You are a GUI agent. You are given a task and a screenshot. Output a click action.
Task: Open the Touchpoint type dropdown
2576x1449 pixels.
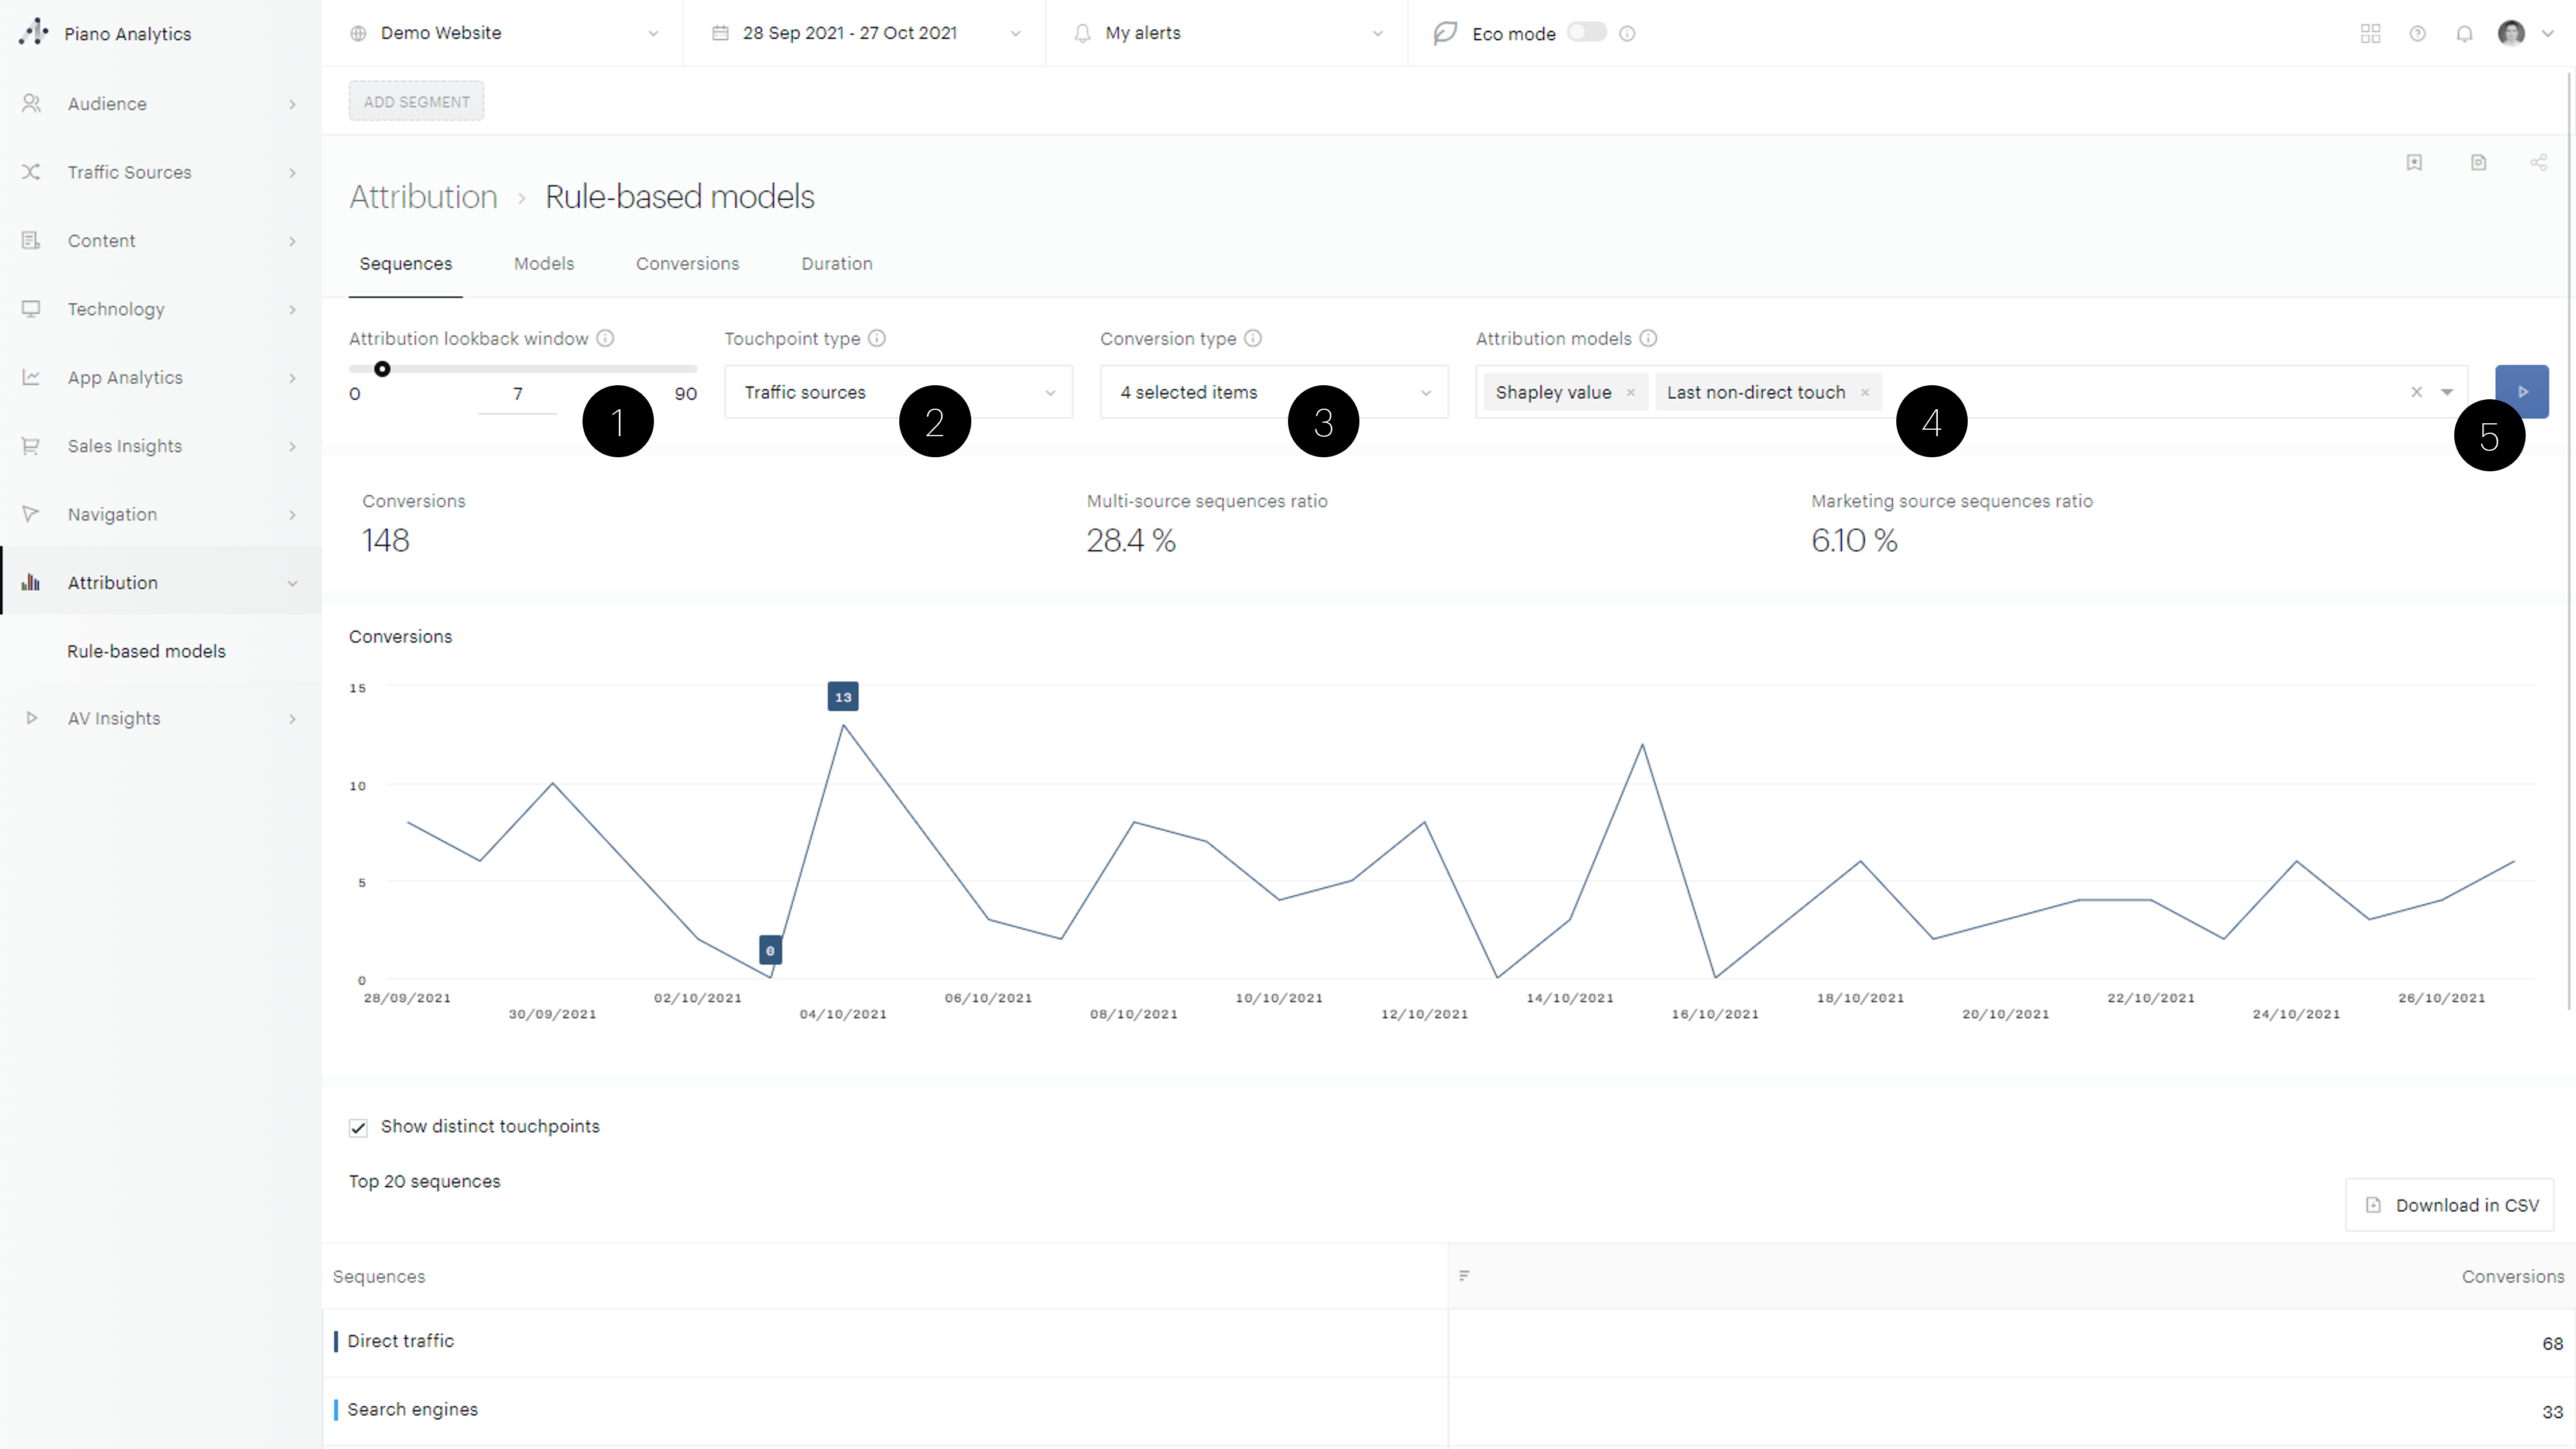coord(898,392)
